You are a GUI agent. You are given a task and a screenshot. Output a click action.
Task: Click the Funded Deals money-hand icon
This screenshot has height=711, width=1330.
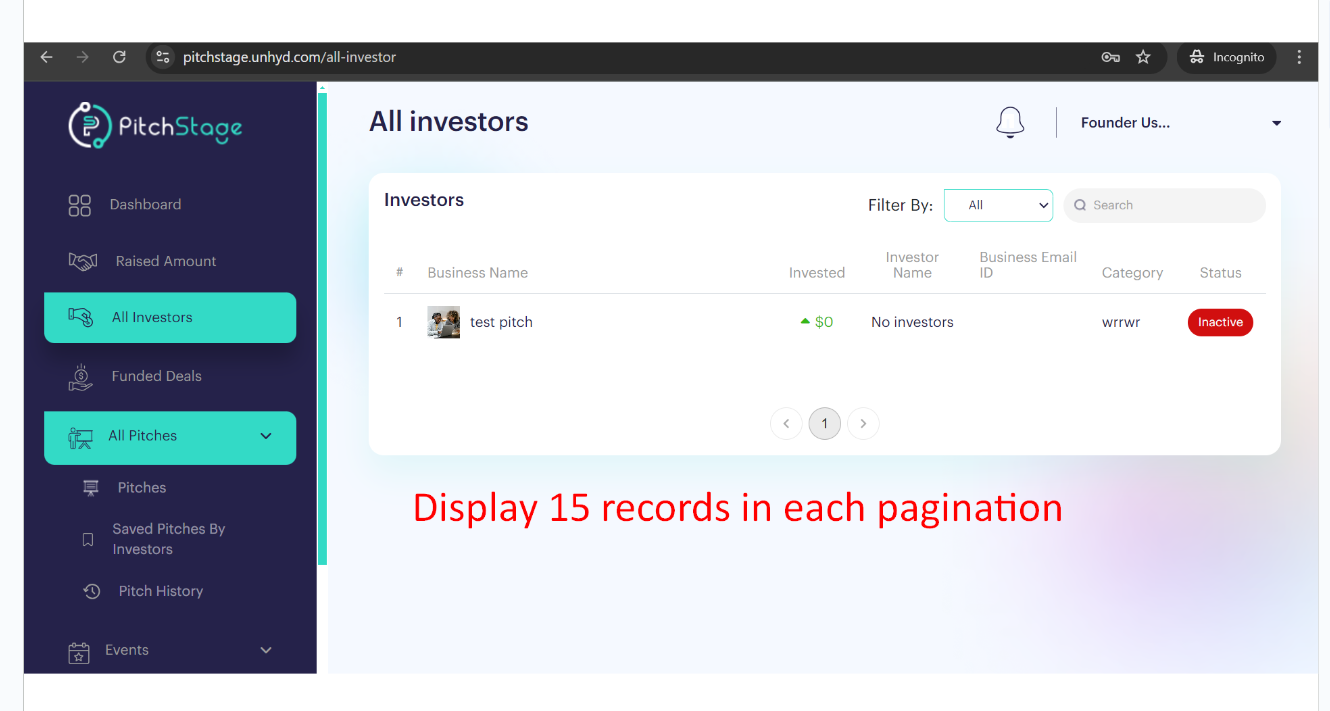(x=80, y=376)
